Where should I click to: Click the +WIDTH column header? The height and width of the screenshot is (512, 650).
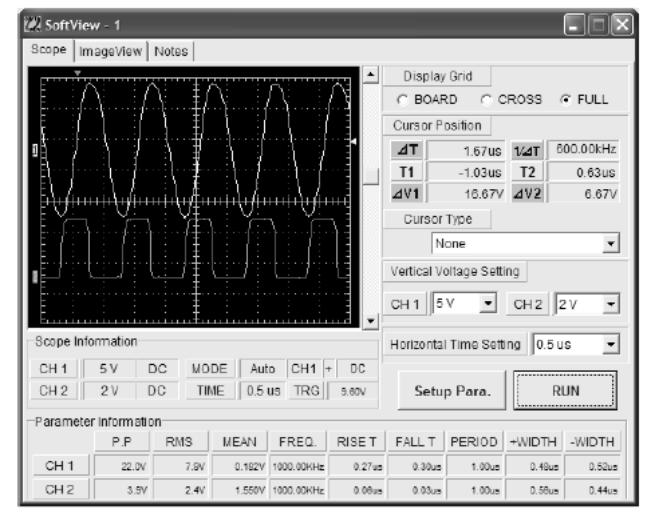(533, 442)
